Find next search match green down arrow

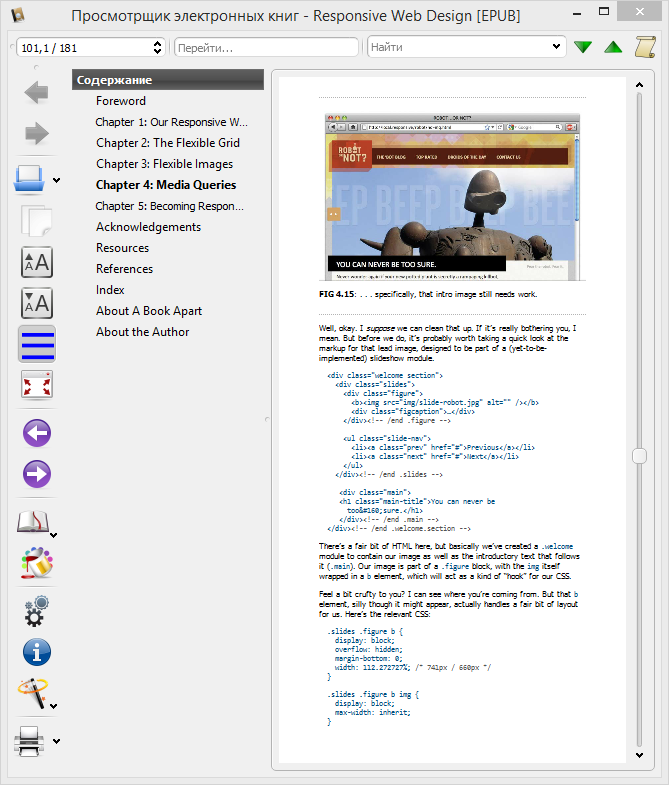(x=583, y=47)
